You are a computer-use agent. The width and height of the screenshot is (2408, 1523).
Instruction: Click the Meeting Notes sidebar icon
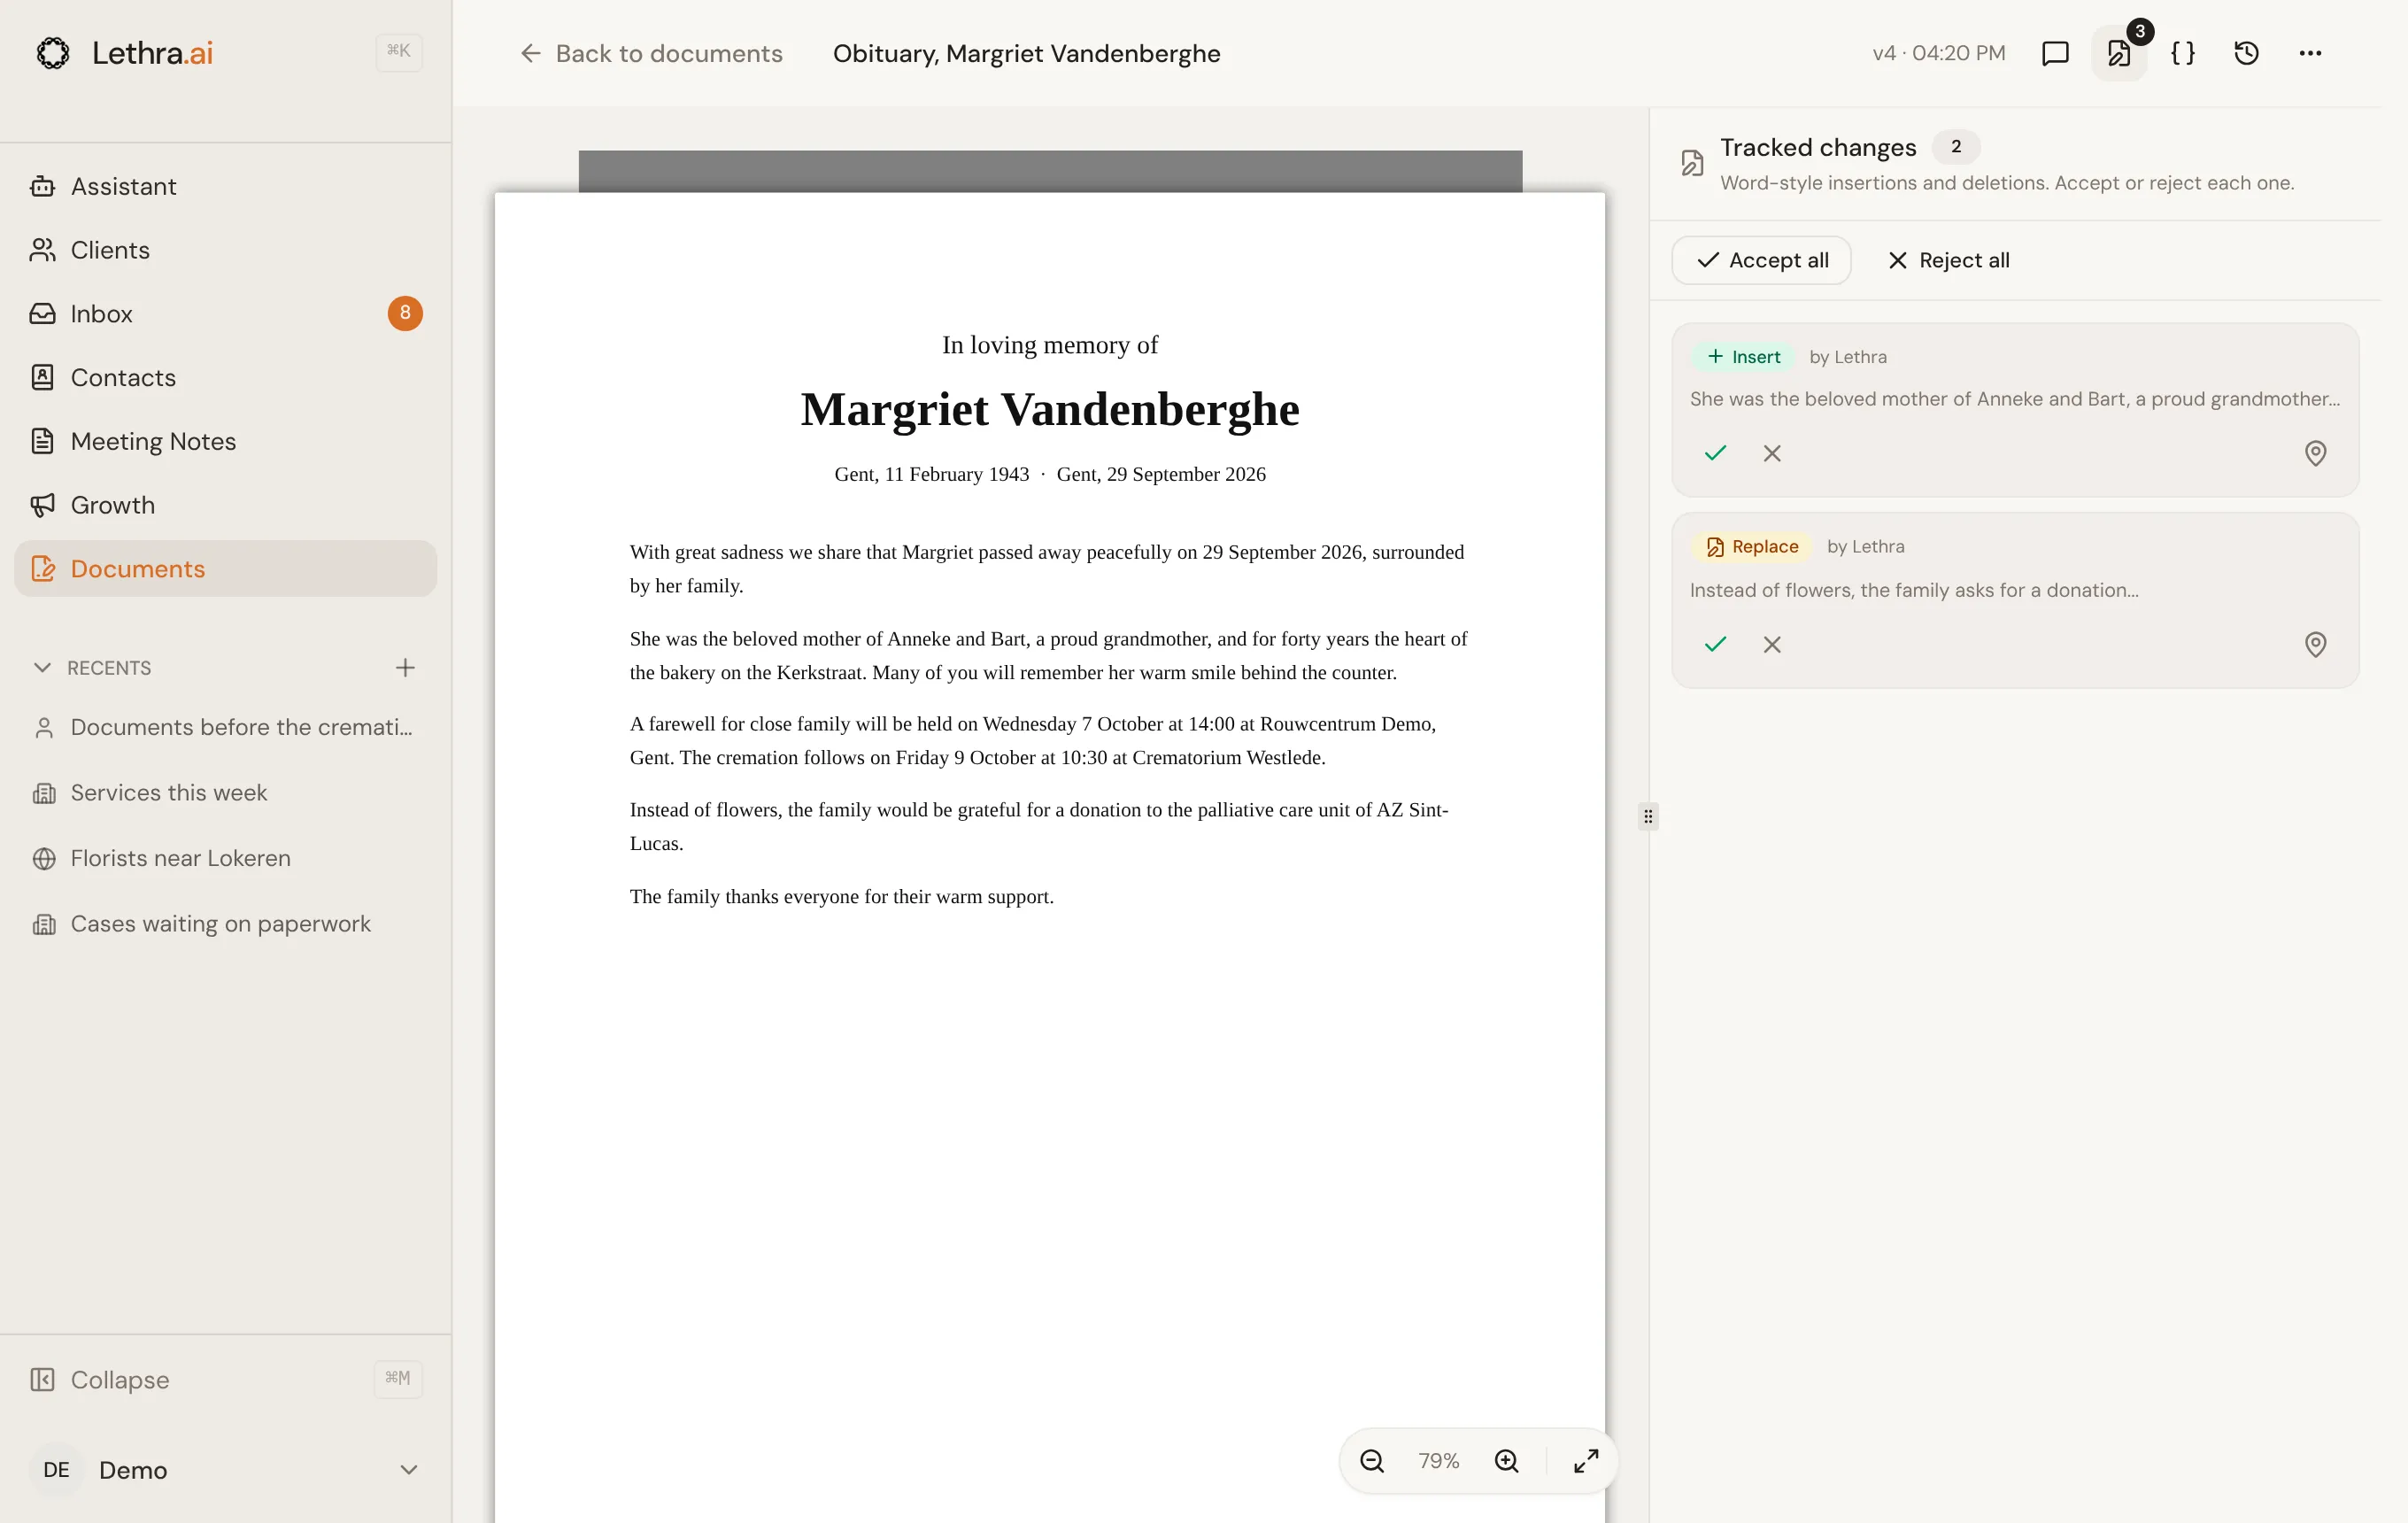tap(42, 441)
